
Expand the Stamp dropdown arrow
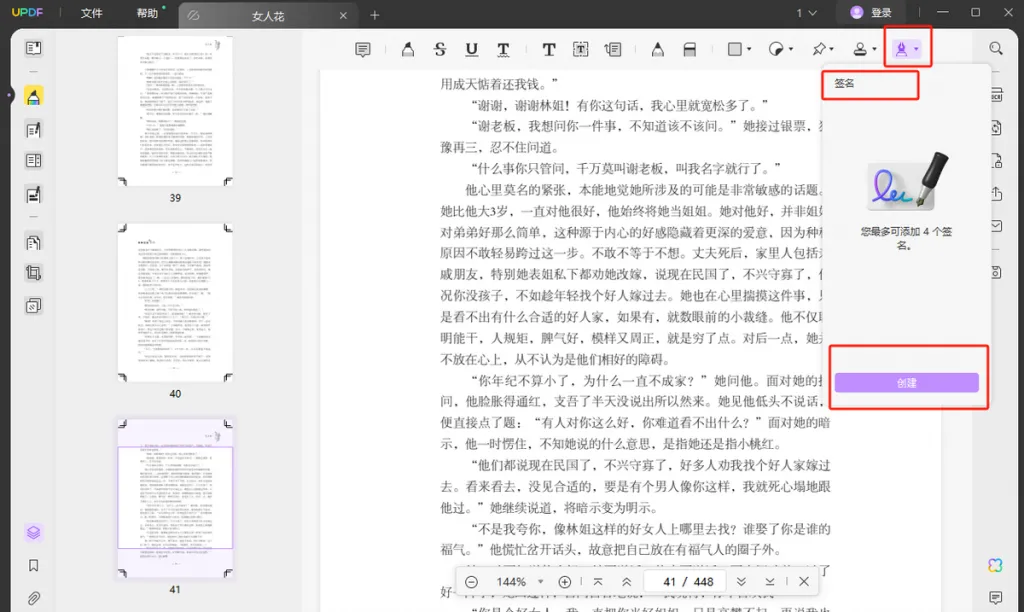click(x=874, y=49)
